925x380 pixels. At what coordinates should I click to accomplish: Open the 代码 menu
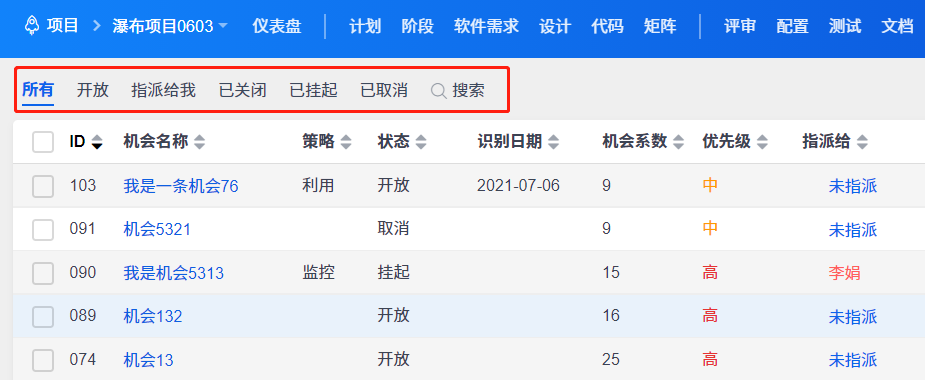(608, 27)
